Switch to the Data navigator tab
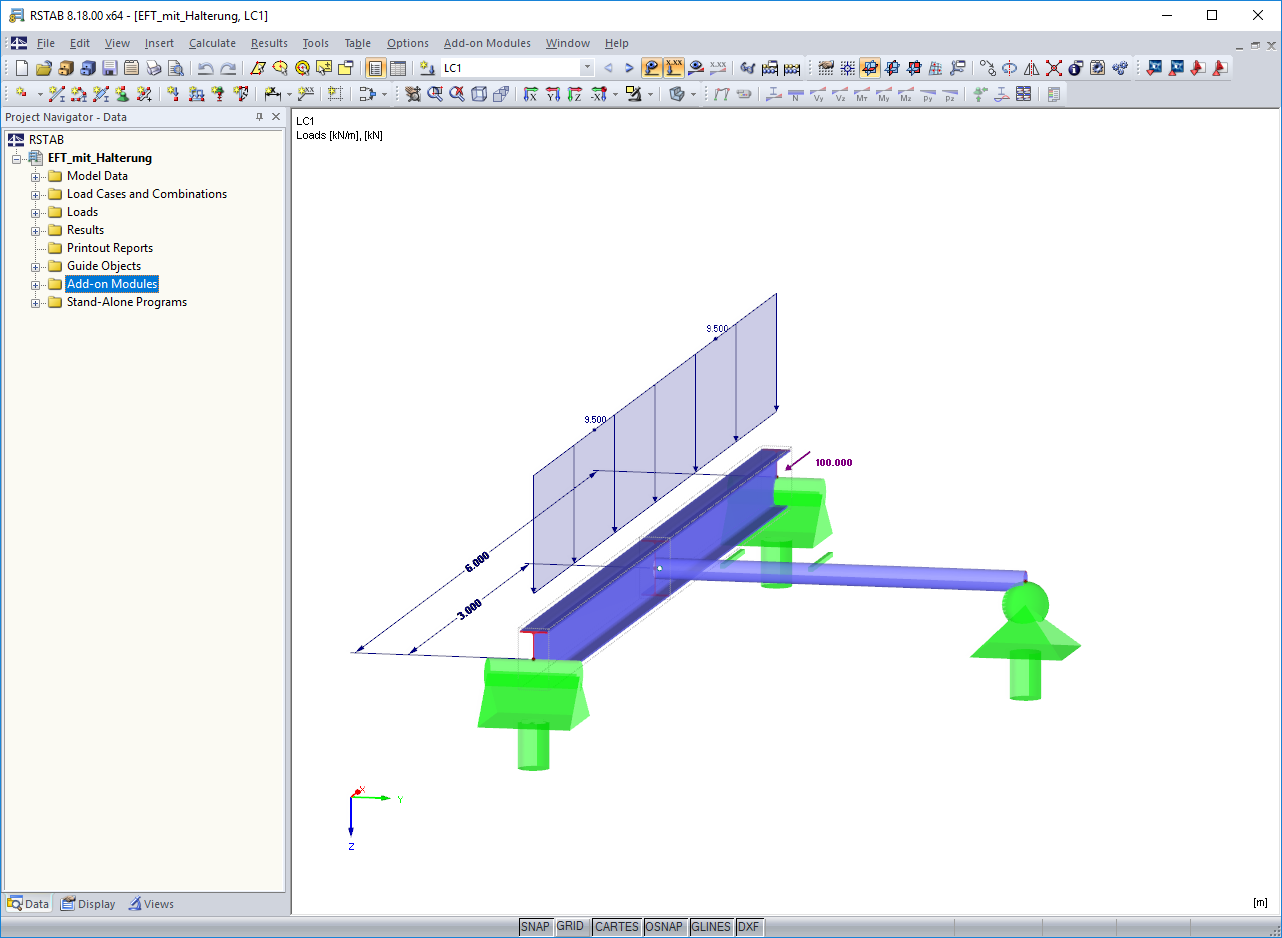This screenshot has height=938, width=1282. (x=28, y=904)
